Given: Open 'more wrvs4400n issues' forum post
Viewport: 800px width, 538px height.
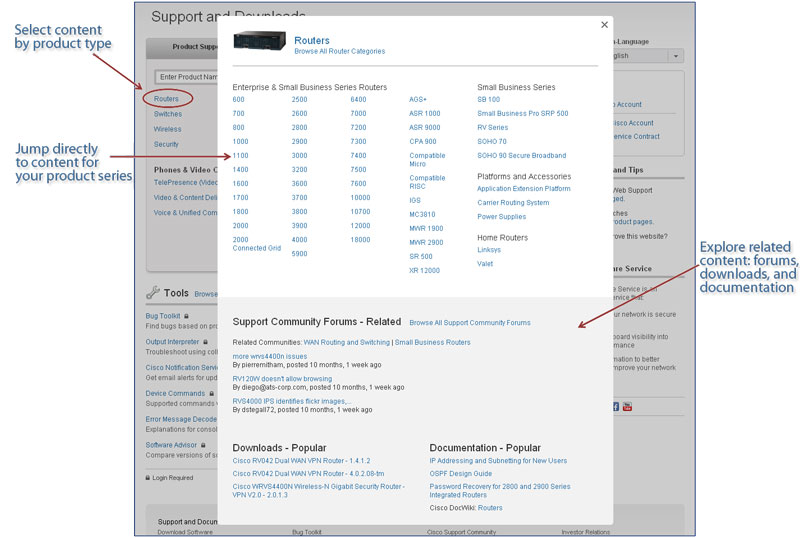Looking at the screenshot, I should pyautogui.click(x=270, y=357).
